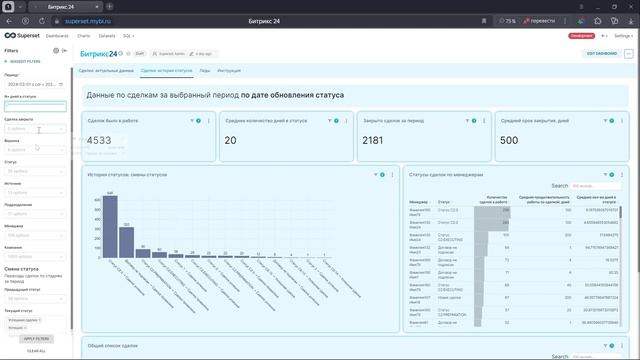Open browser downloads icon
640x360 pixels.
coord(631,21)
